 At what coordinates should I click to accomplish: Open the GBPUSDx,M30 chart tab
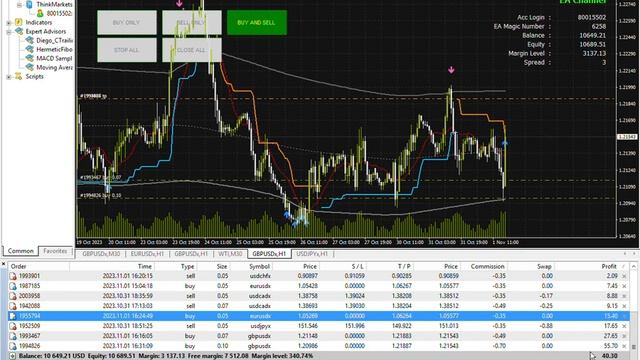click(101, 254)
